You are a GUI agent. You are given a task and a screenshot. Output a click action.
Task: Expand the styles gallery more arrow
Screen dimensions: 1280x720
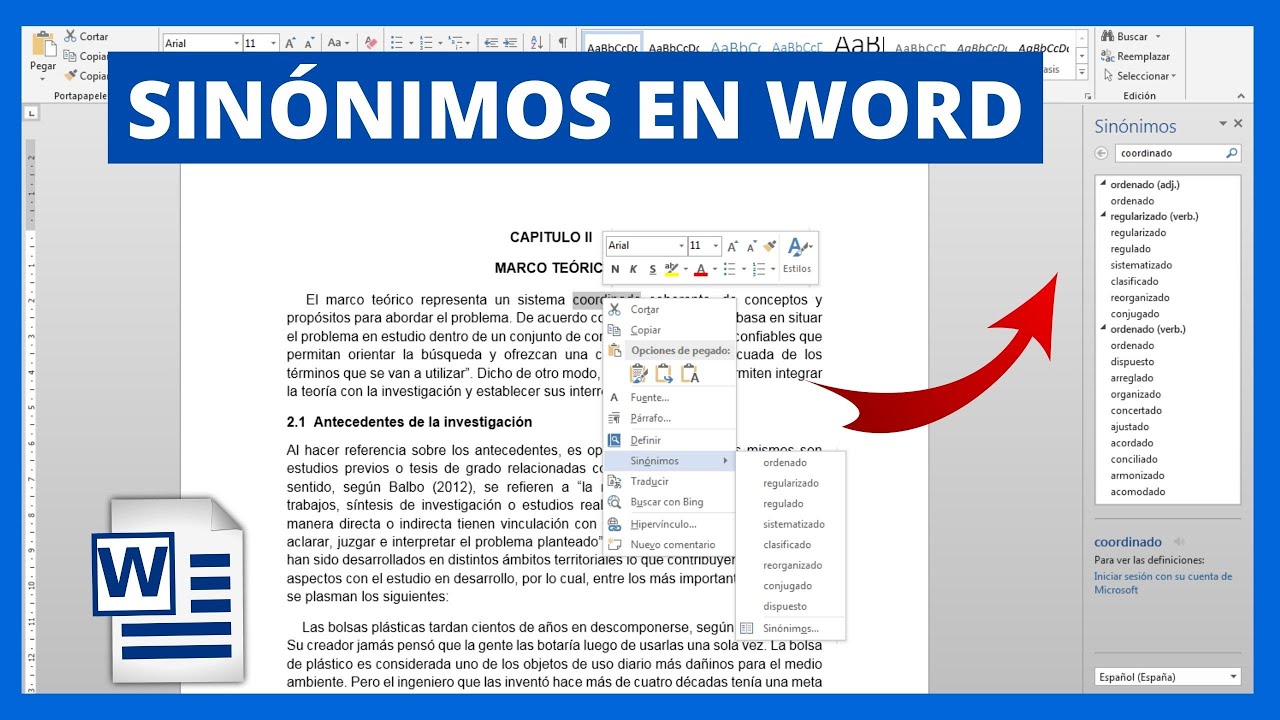(1082, 72)
